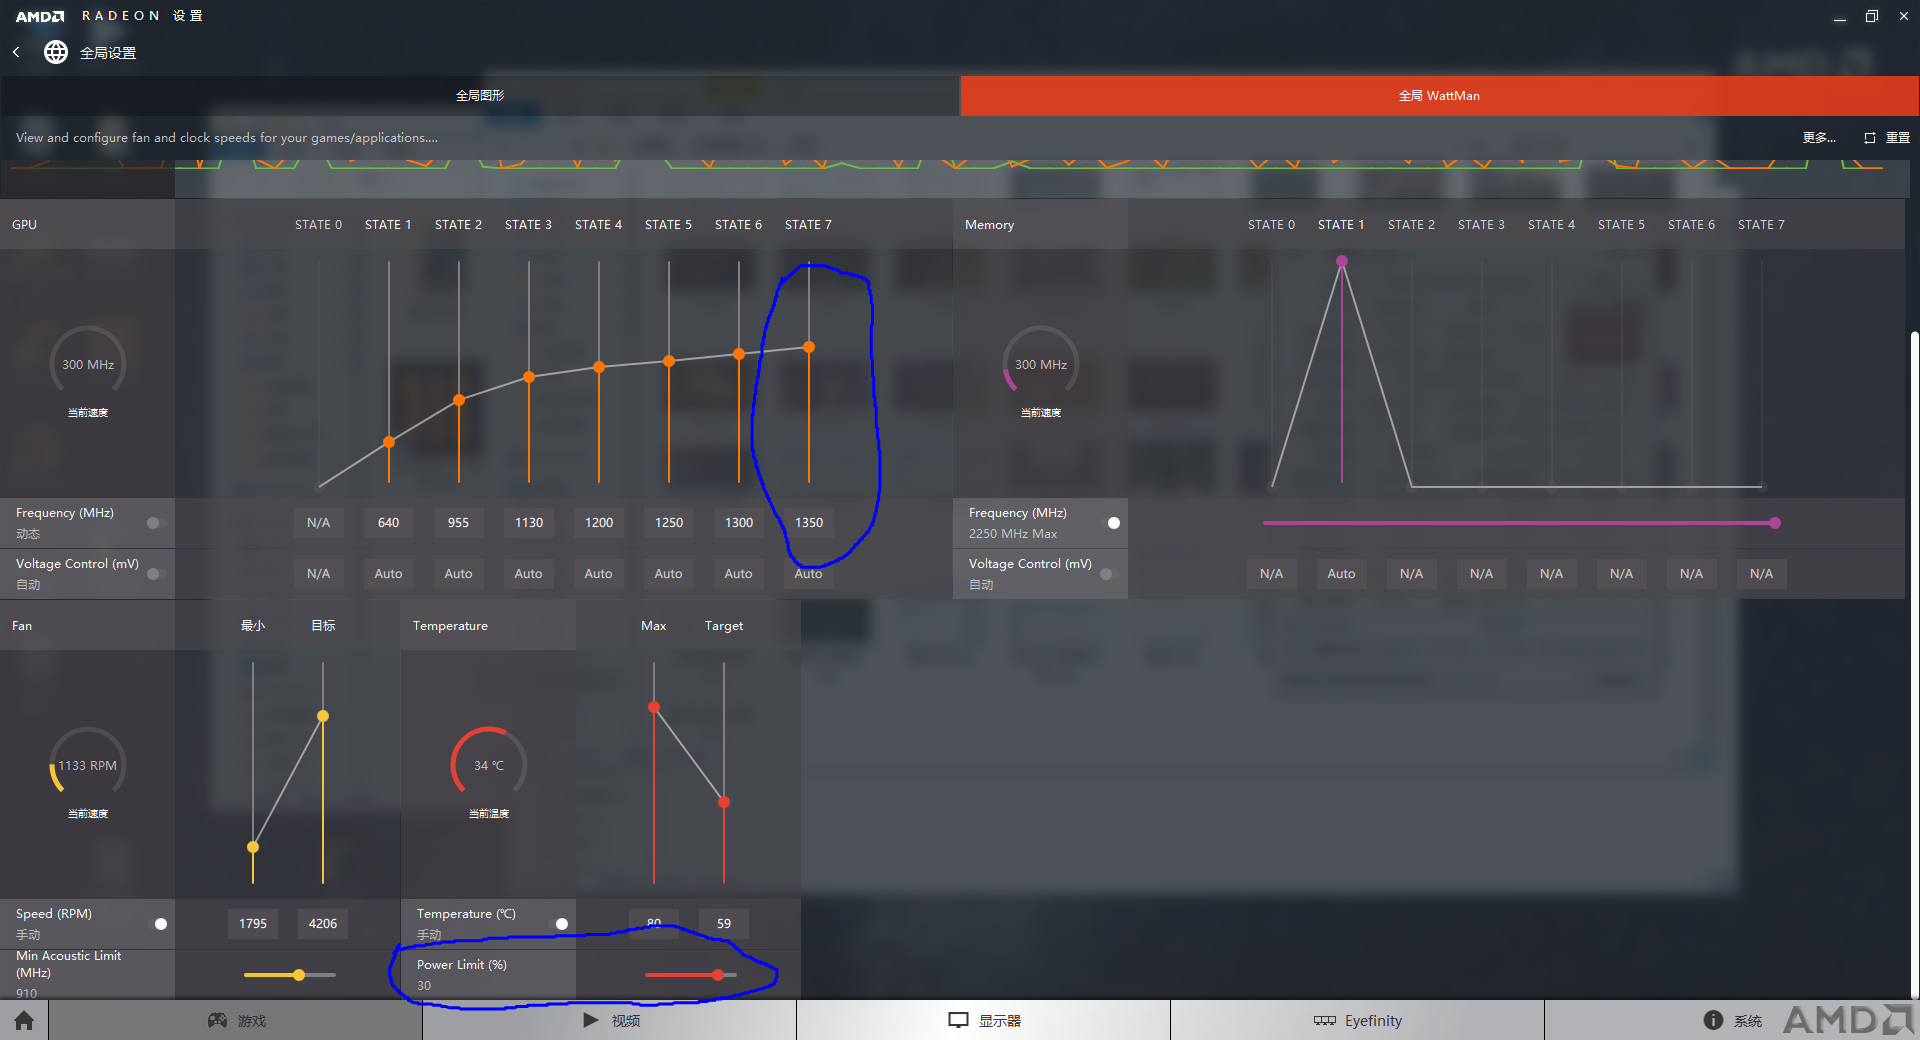Screen dimensions: 1920x1040
Task: Click fan target speed graph point
Action: (x=323, y=716)
